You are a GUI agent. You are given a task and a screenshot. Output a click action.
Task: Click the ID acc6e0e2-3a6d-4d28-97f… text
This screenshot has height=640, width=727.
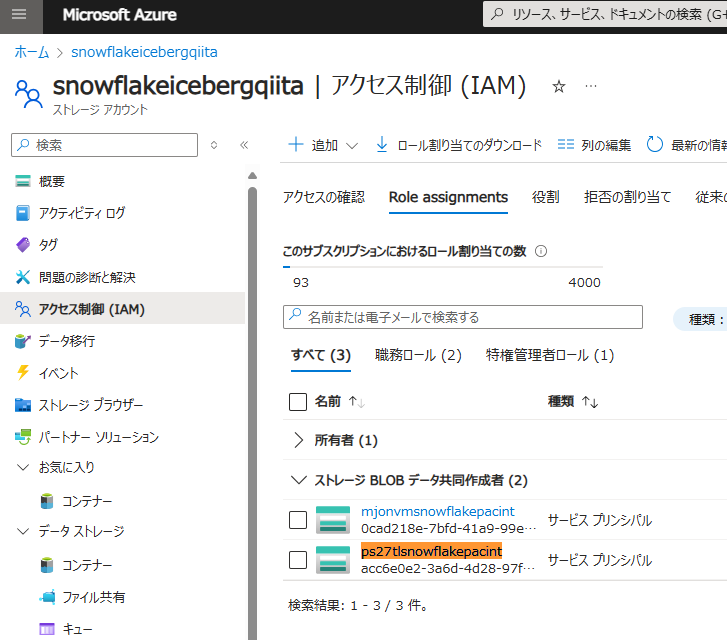(x=448, y=568)
